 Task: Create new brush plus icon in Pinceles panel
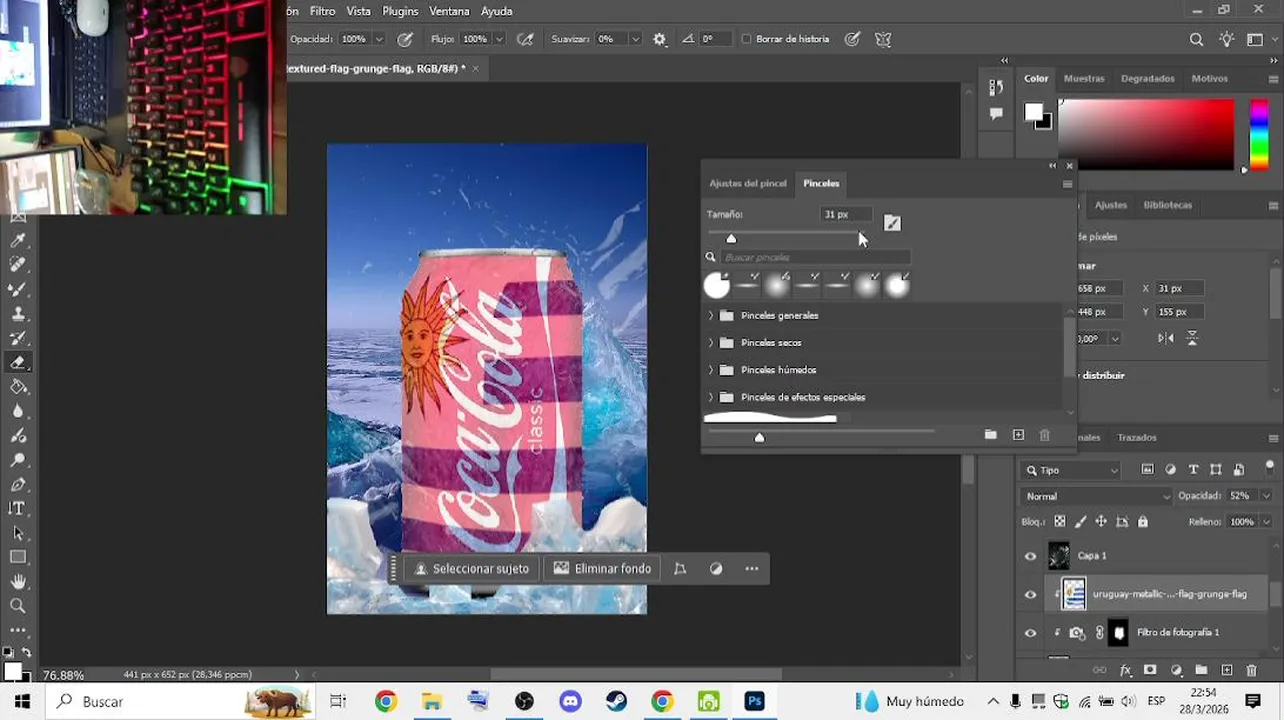[1018, 435]
